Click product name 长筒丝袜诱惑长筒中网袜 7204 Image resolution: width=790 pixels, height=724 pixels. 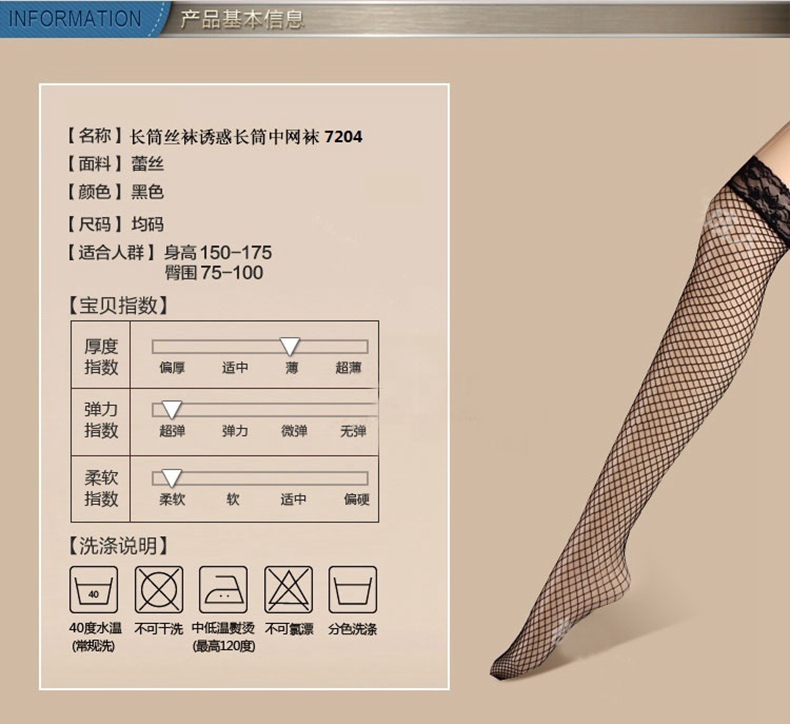246,137
